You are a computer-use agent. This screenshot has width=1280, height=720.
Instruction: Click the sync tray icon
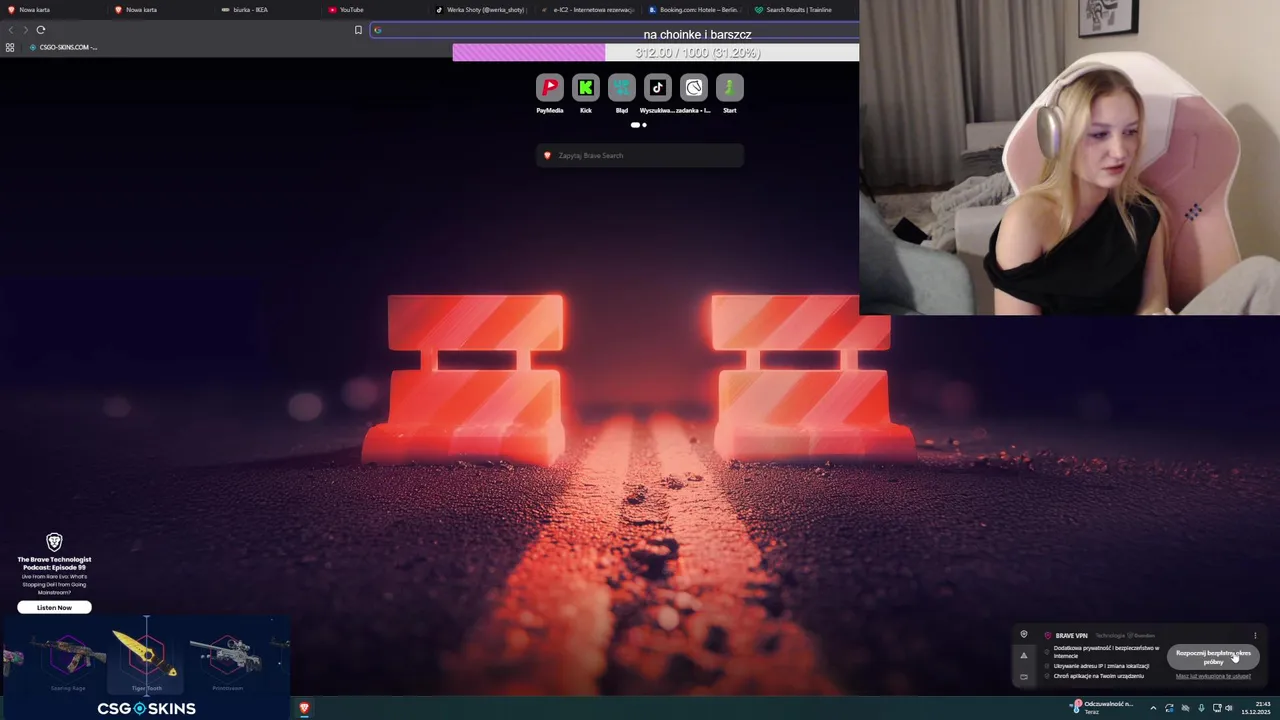(x=1169, y=708)
